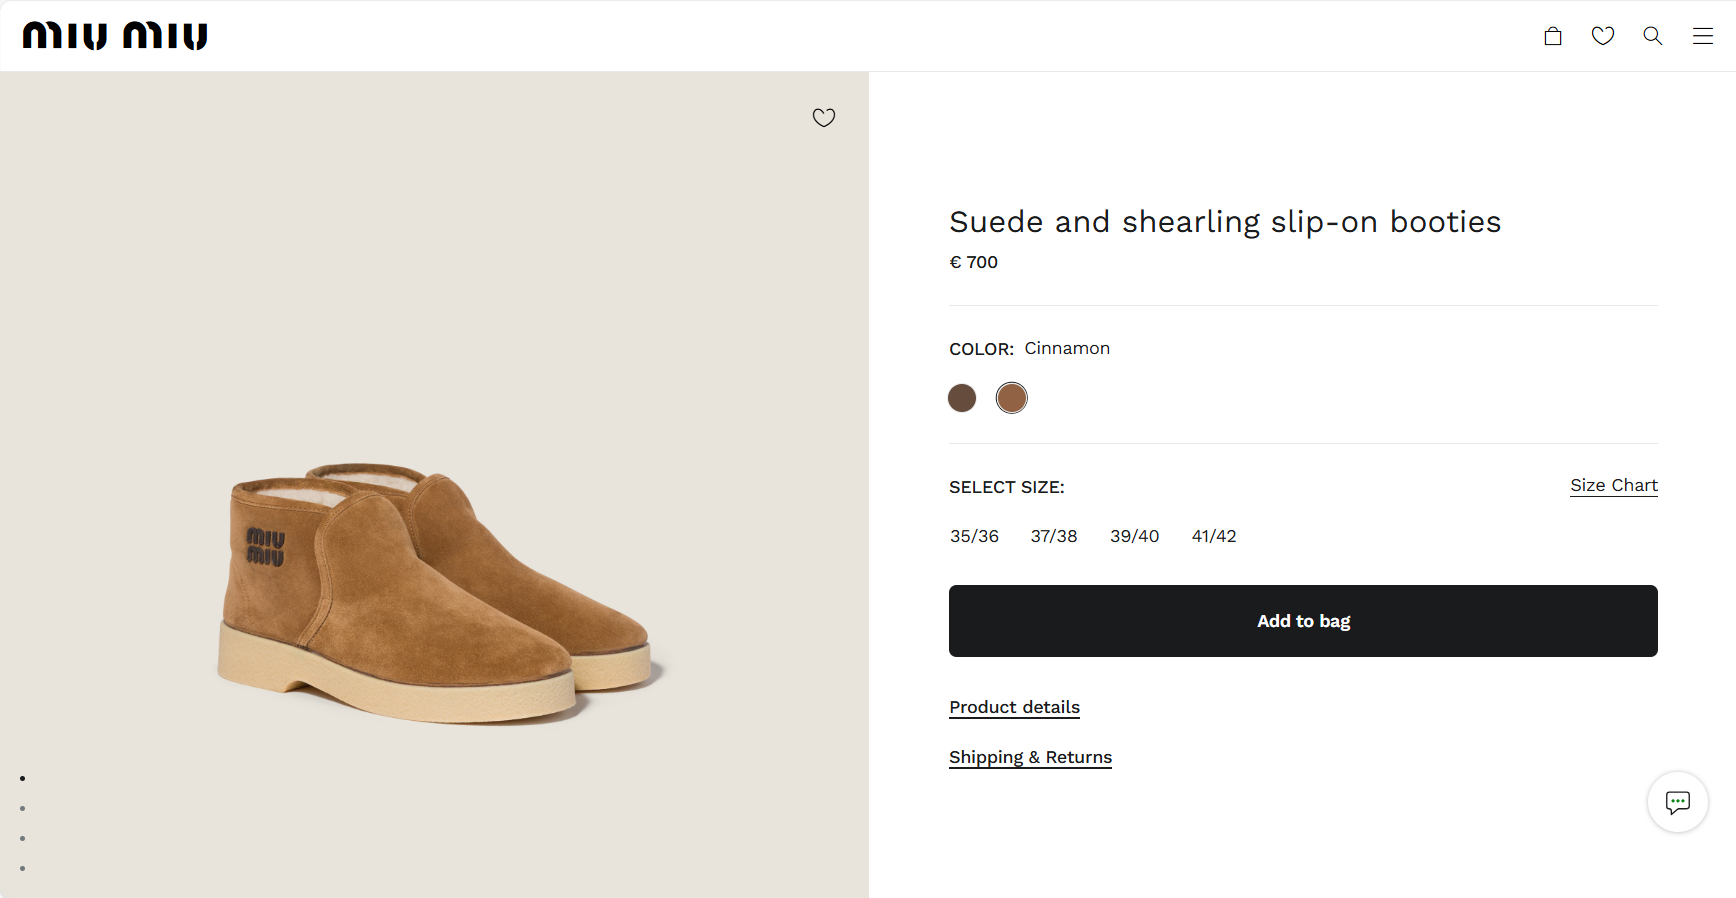Image resolution: width=1736 pixels, height=898 pixels.
Task: Click the Add to bag button
Action: (x=1303, y=621)
